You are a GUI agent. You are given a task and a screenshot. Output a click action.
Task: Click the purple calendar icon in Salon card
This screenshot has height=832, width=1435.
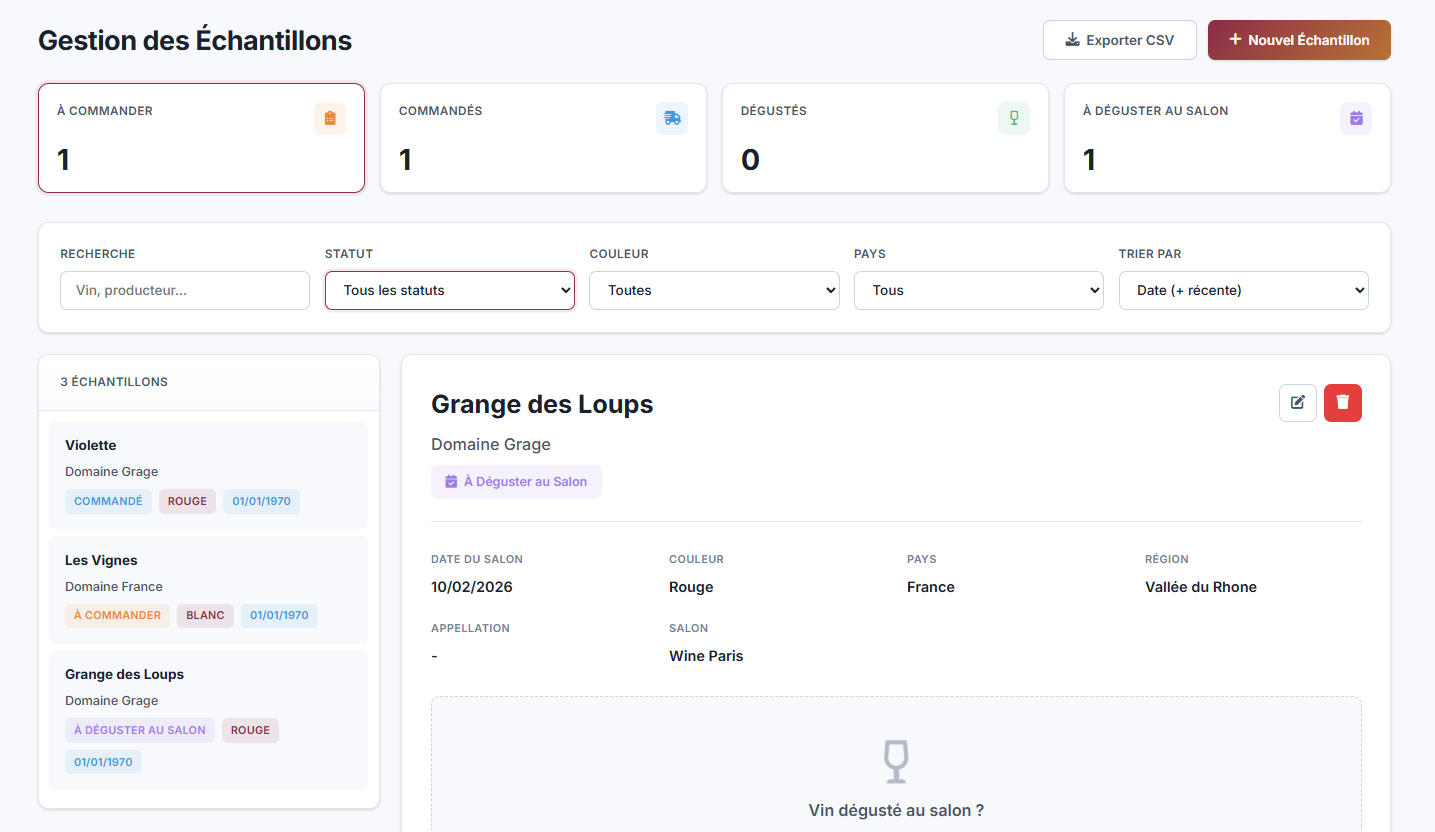pyautogui.click(x=1356, y=118)
